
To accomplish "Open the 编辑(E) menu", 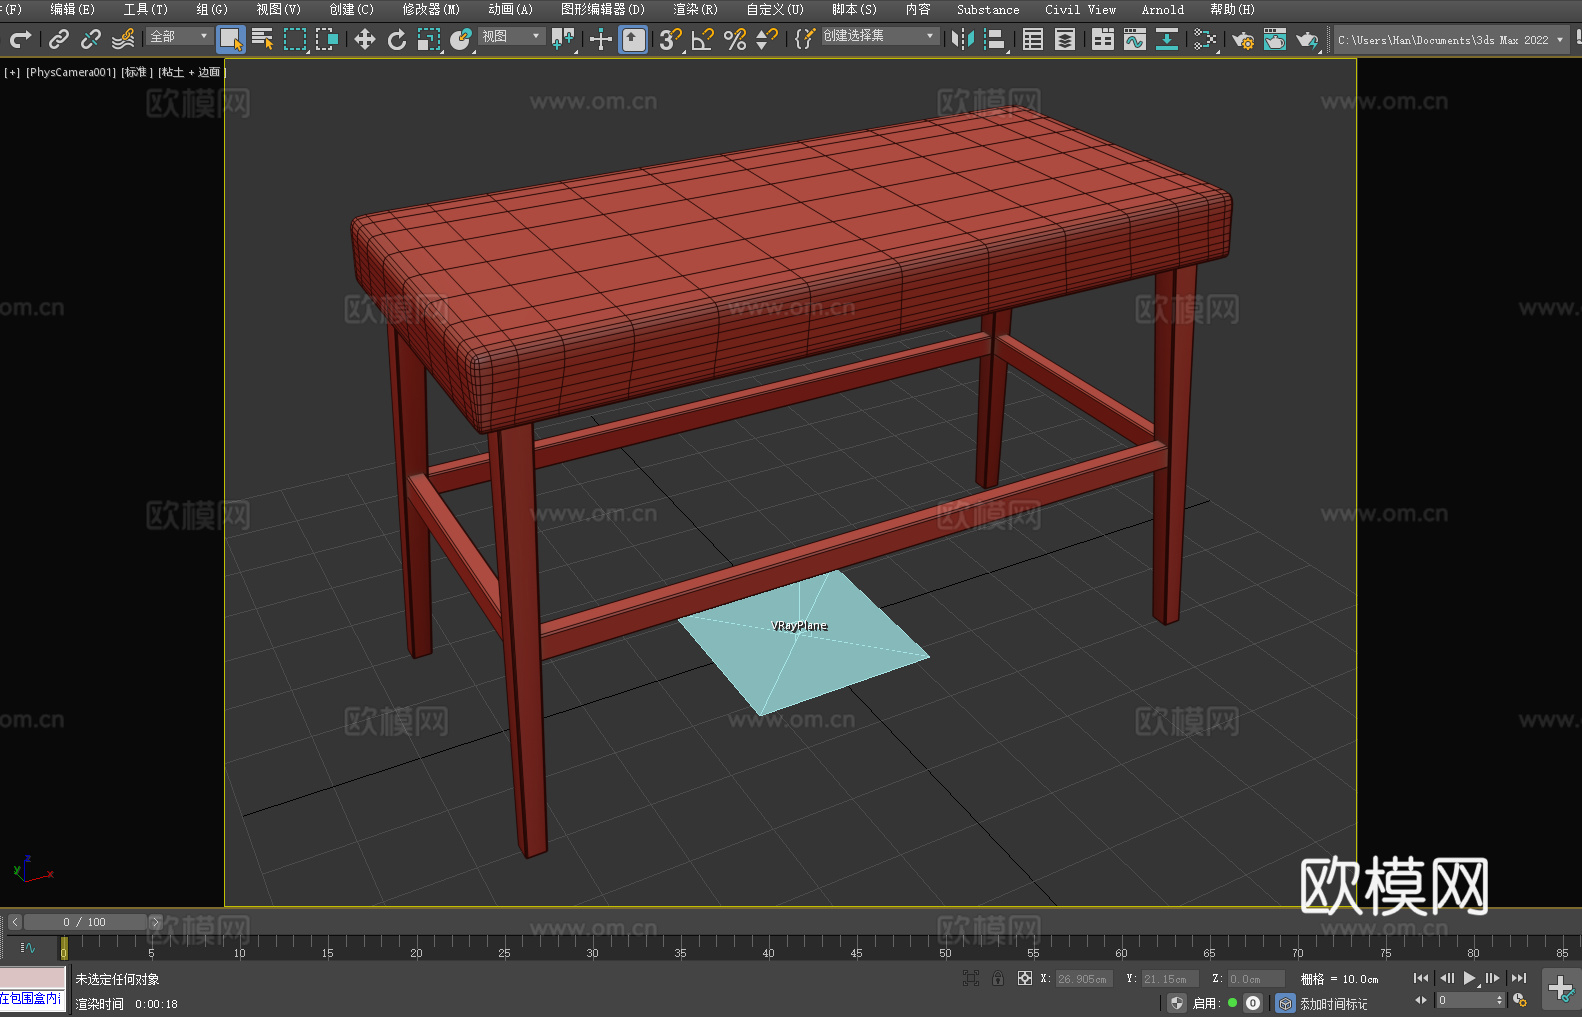I will [x=72, y=9].
